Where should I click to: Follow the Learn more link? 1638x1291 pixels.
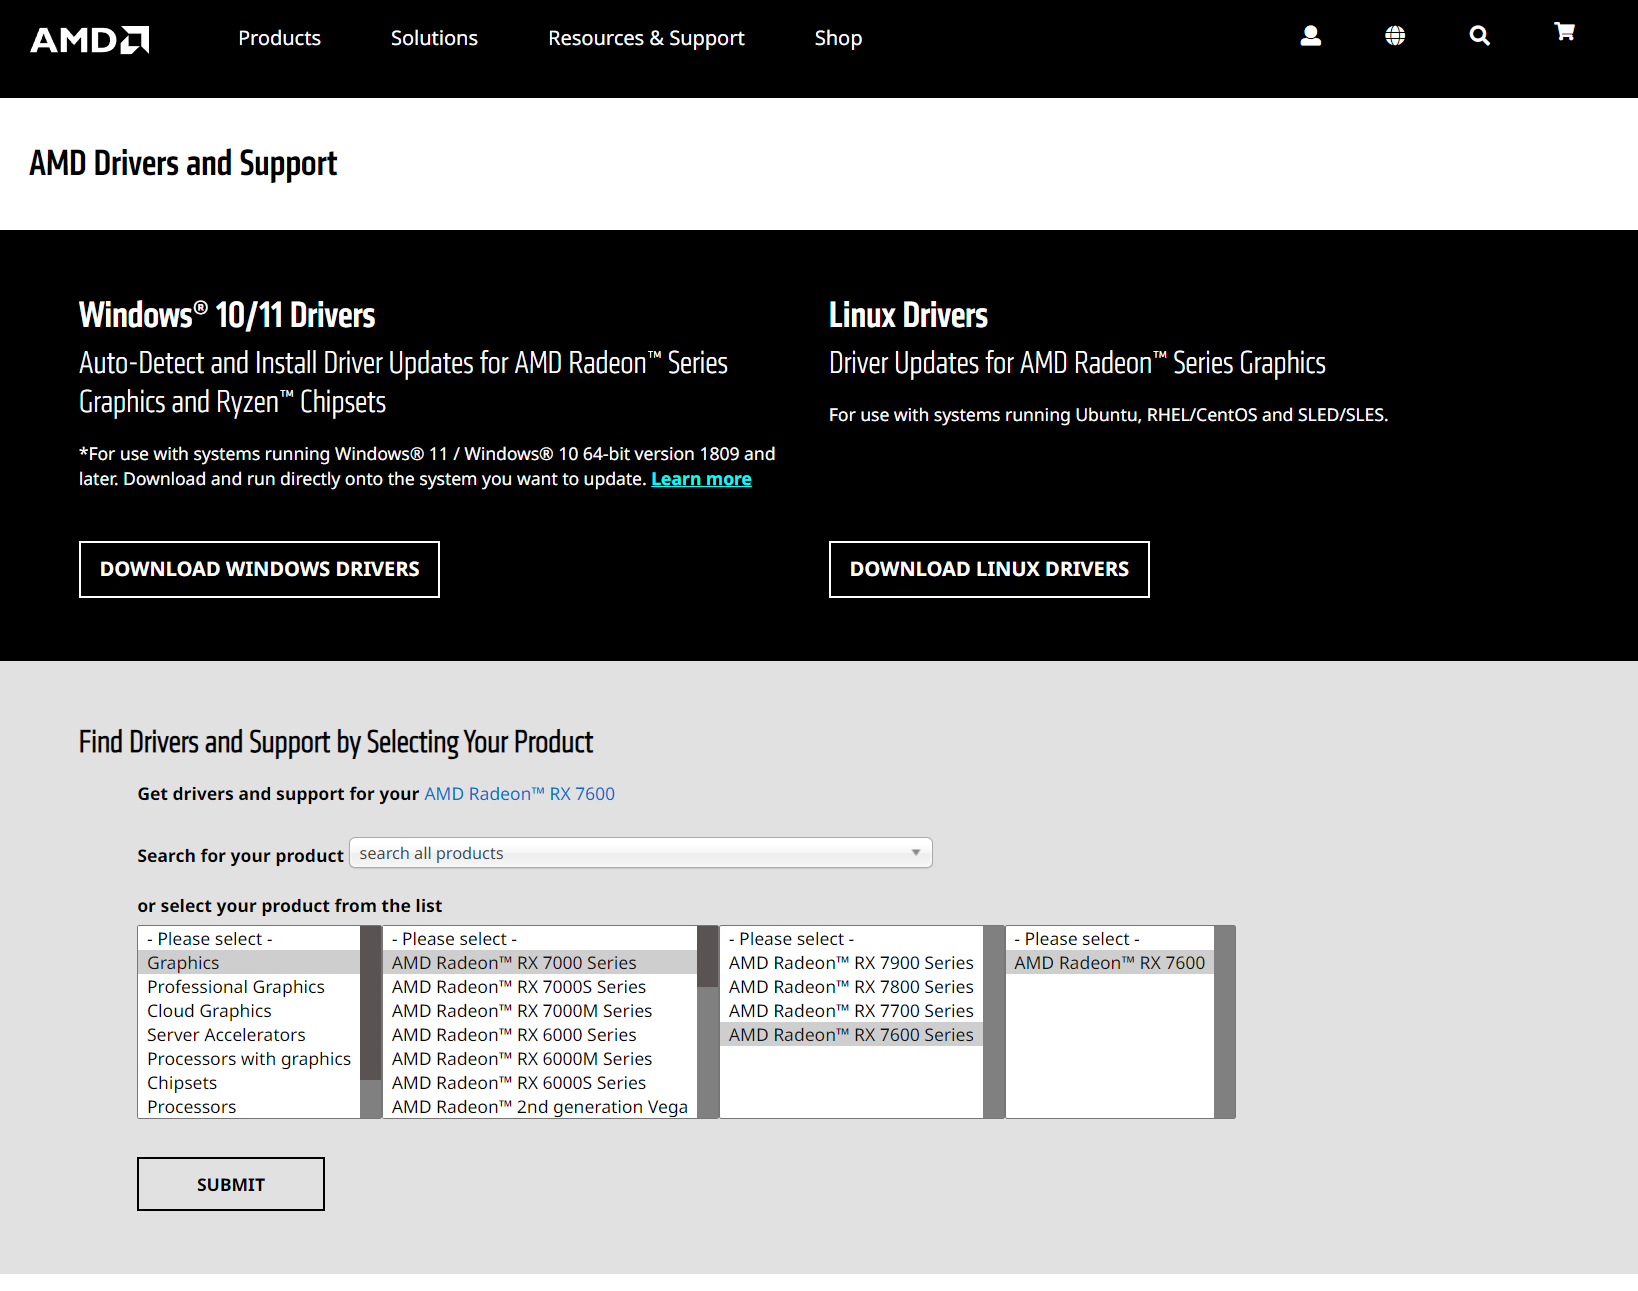(x=701, y=479)
